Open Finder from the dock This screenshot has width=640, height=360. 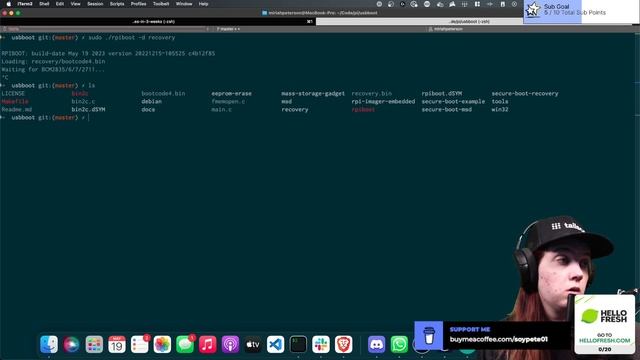tap(49, 344)
